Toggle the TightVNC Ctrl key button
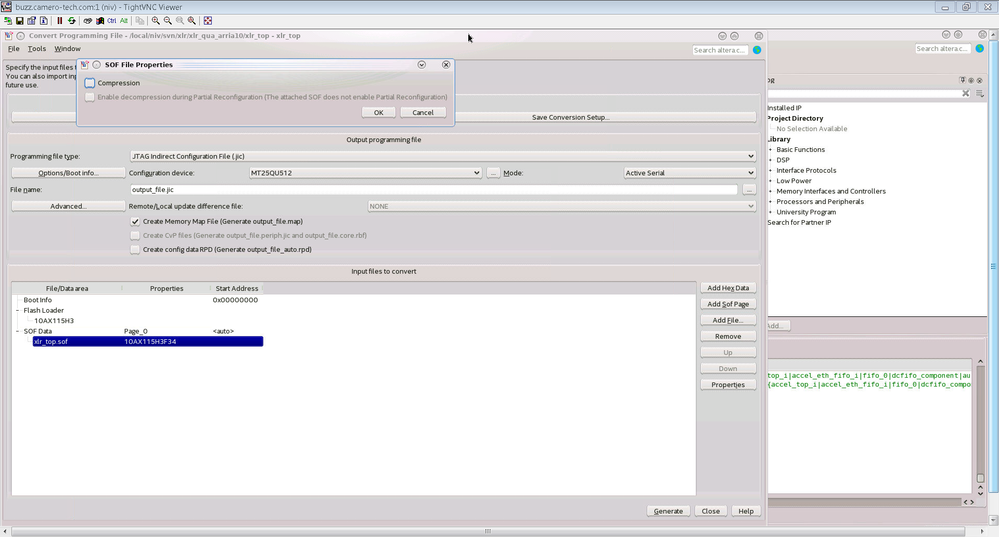999x537 pixels. tap(111, 20)
